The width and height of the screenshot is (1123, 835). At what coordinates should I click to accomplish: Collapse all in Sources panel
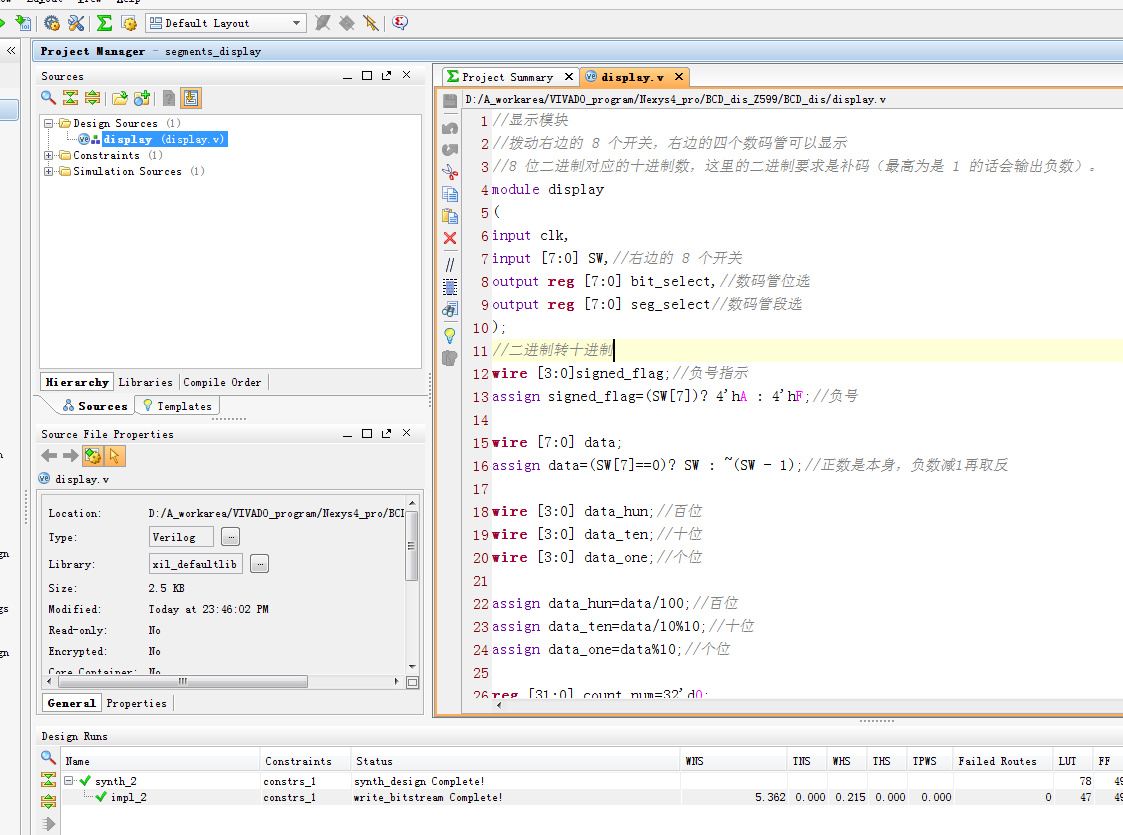click(x=70, y=97)
